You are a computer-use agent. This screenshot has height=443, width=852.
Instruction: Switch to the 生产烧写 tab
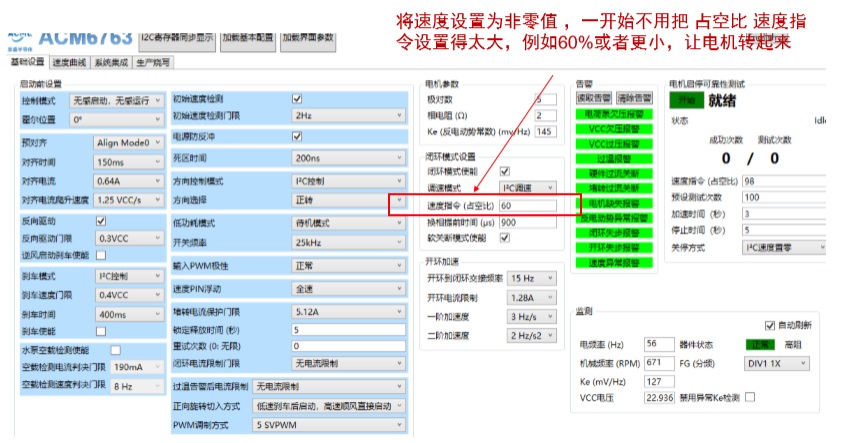coord(155,62)
